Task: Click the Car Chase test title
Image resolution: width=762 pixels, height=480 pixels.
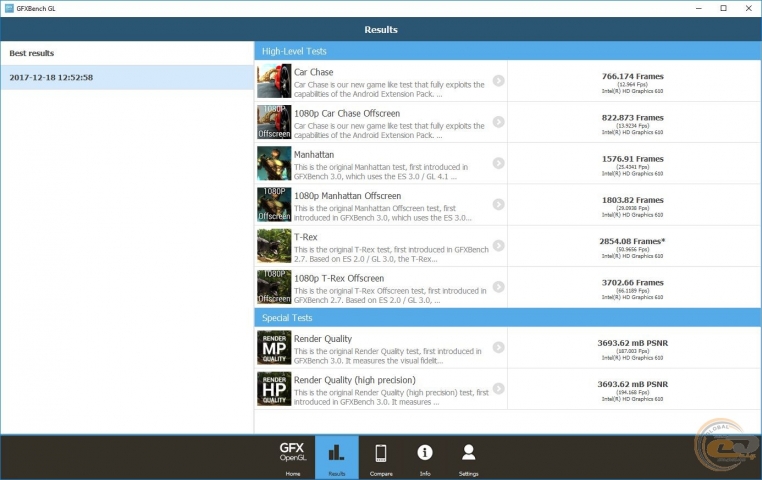Action: [313, 72]
